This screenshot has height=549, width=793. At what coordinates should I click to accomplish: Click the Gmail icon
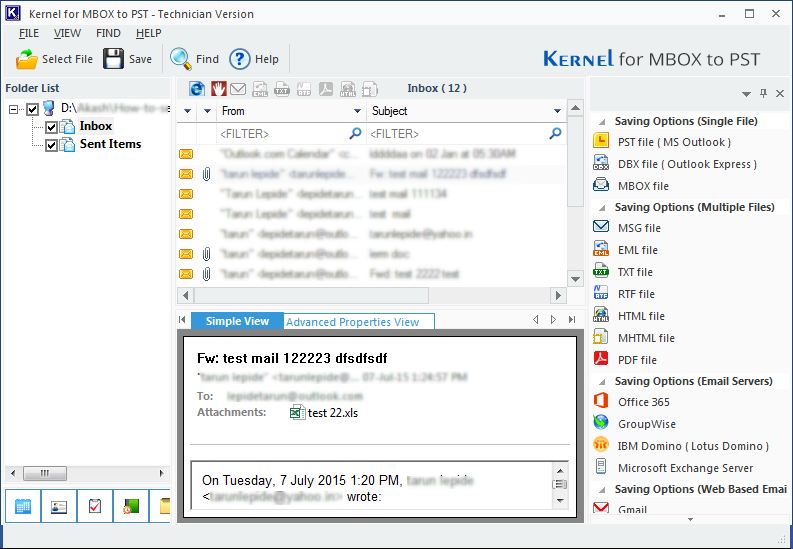click(601, 507)
